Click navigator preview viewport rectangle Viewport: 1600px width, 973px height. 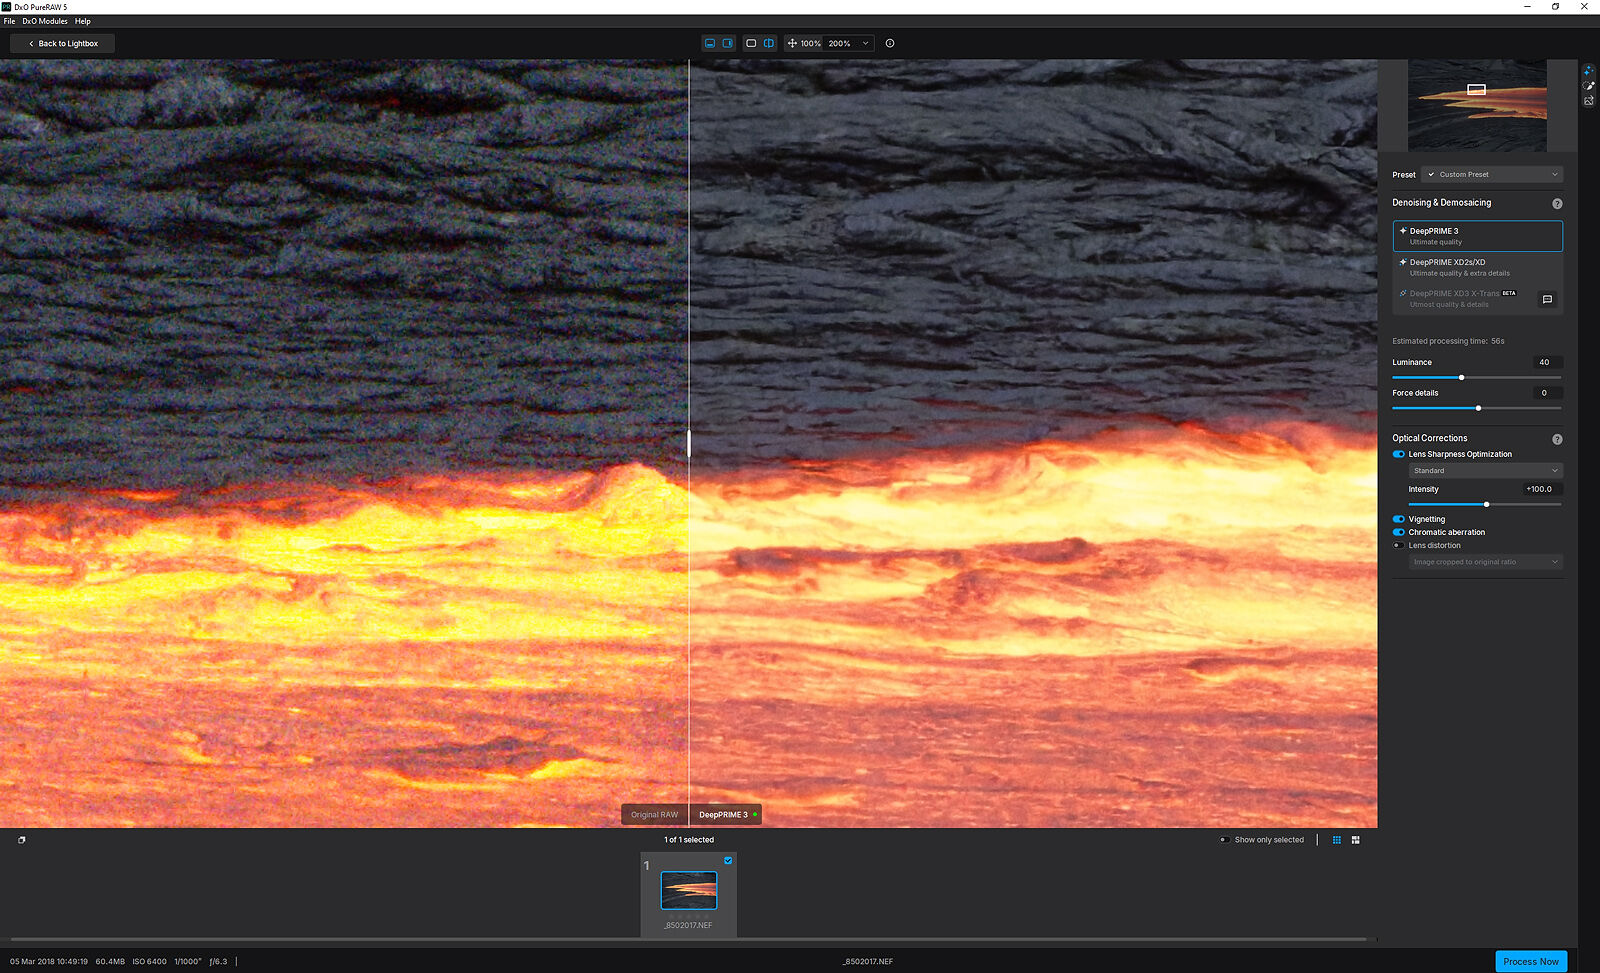coord(1476,89)
